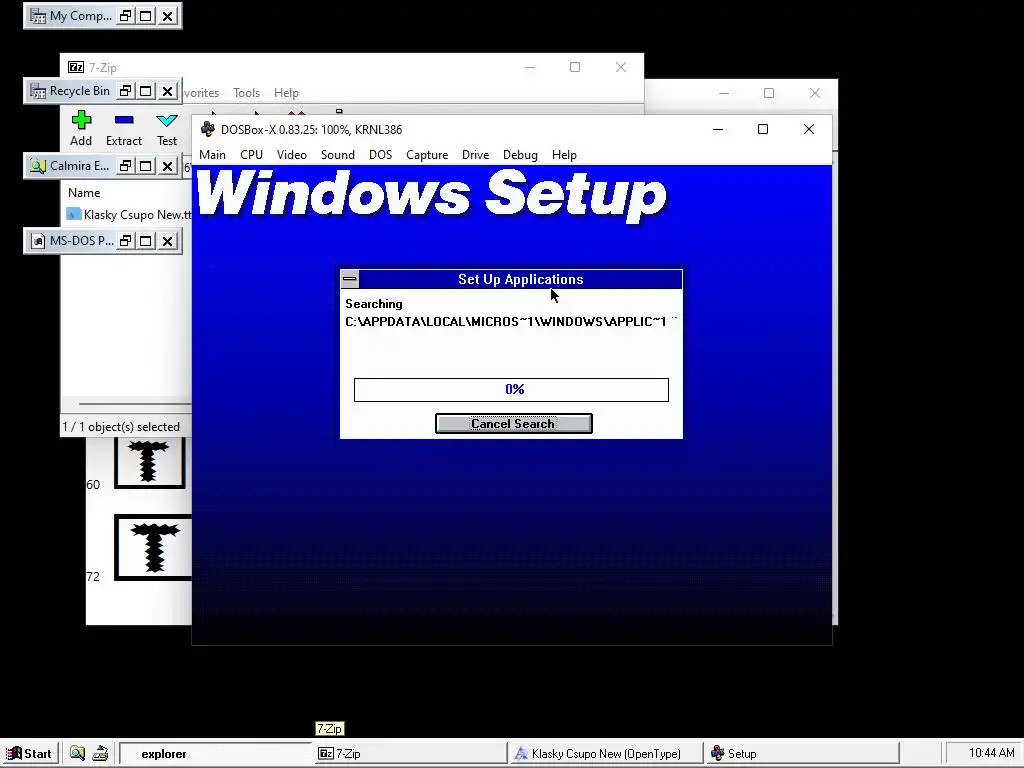Open the Debug menu in DOSBox-X

tap(520, 155)
